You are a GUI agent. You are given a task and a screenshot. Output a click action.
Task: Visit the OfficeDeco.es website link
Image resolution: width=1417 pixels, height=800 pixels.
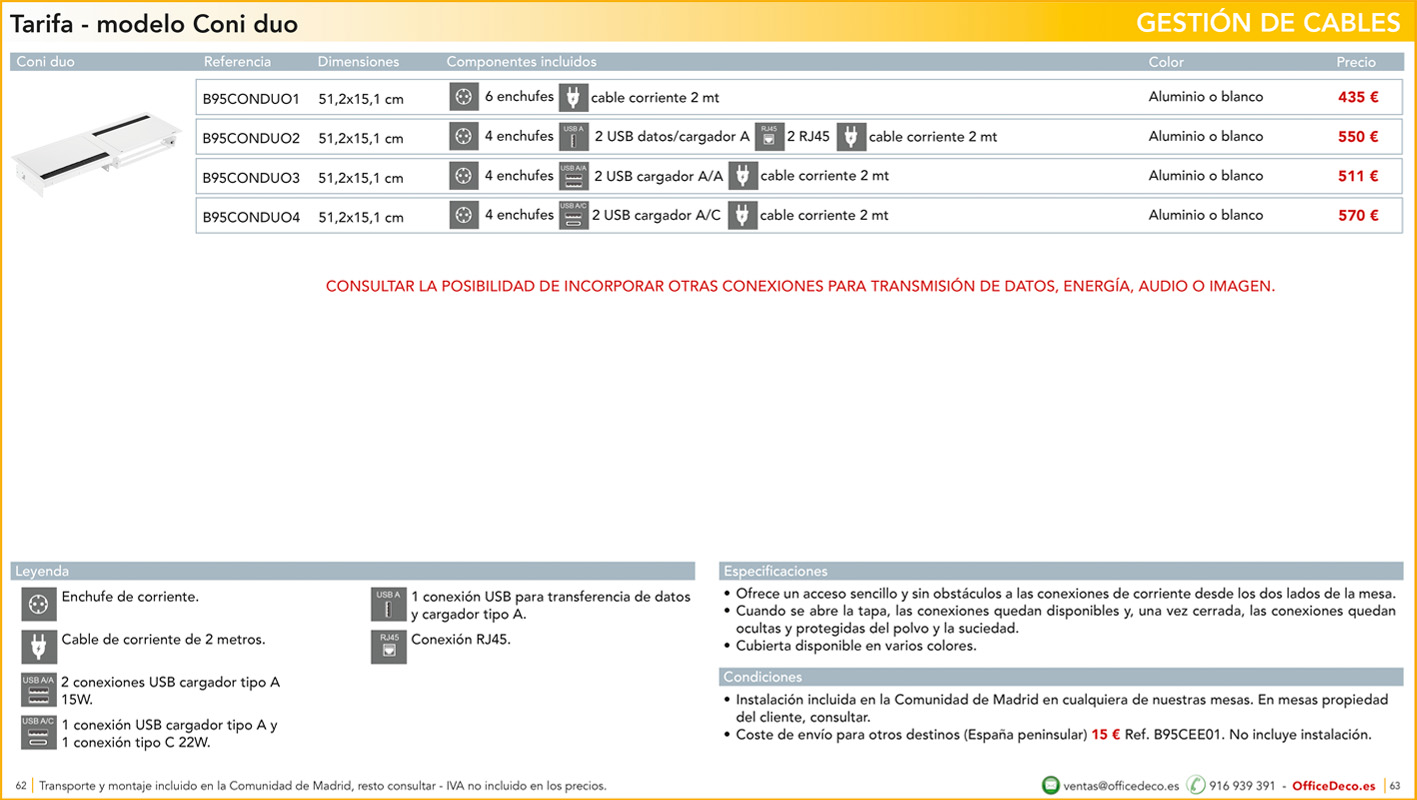tap(1334, 786)
